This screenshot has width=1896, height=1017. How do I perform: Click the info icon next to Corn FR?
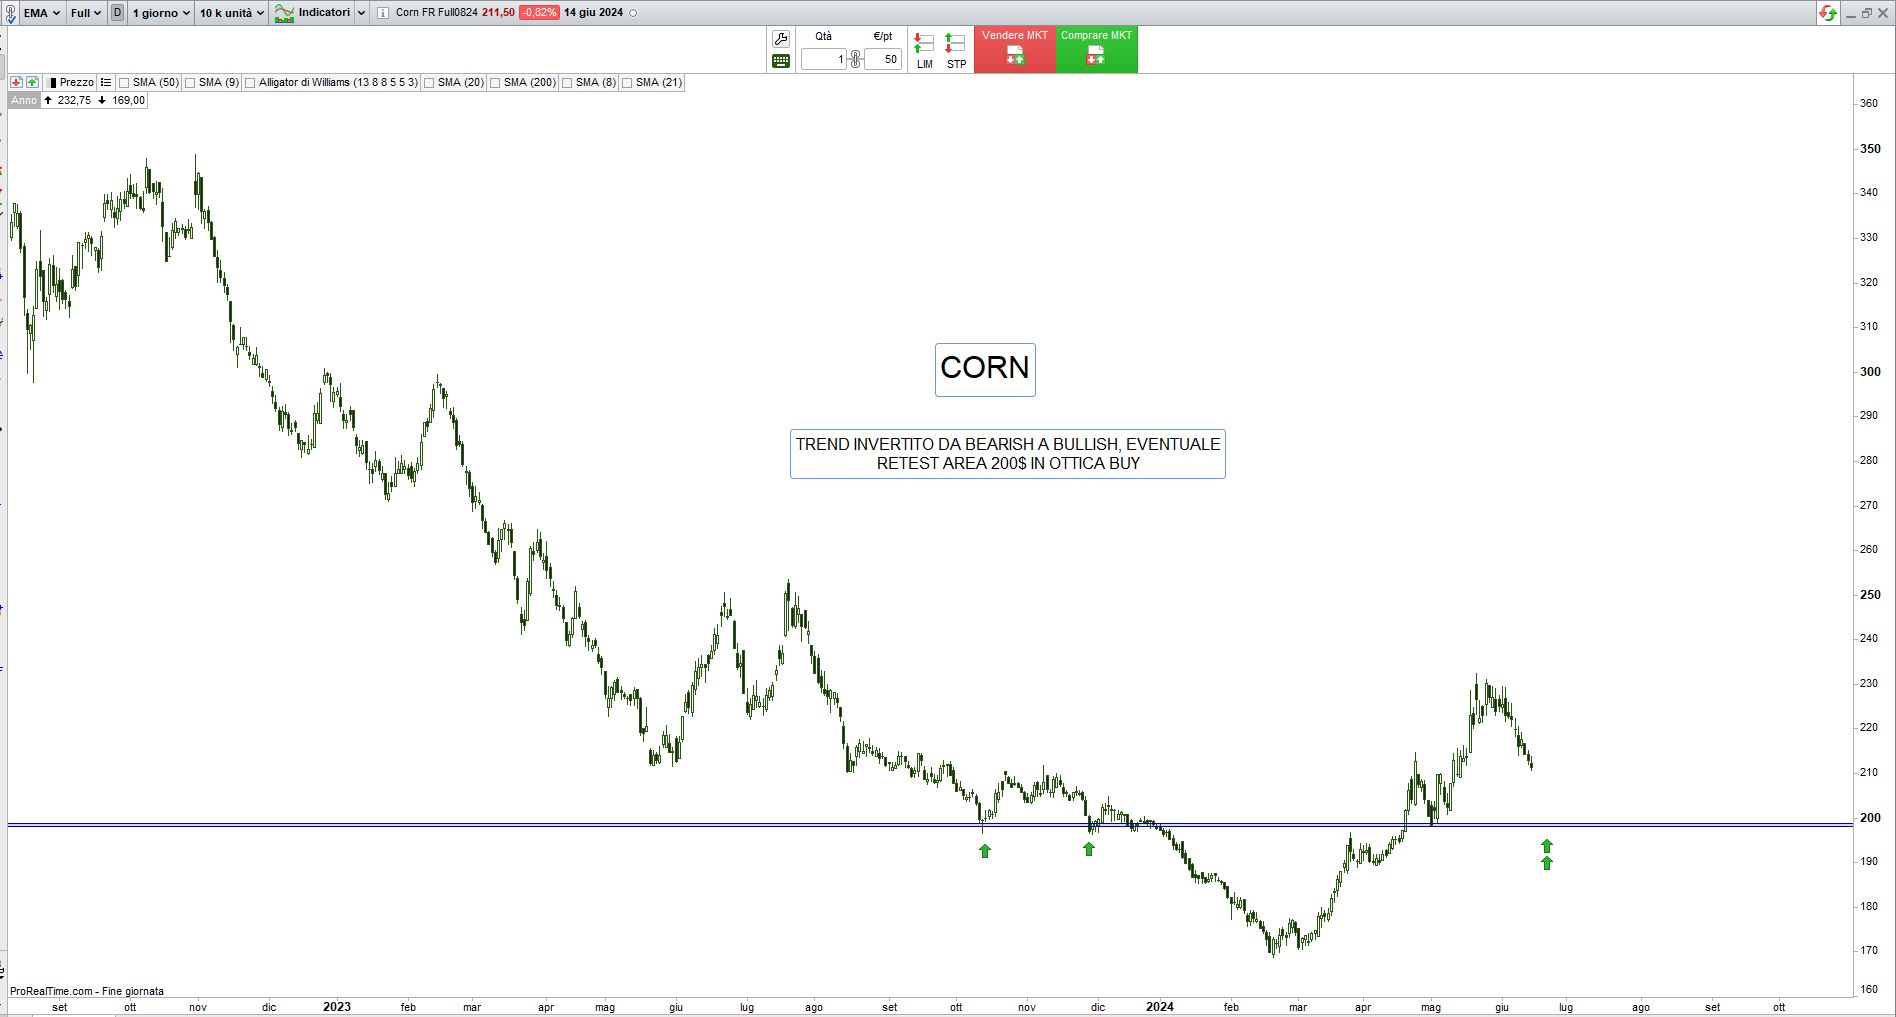coord(383,13)
